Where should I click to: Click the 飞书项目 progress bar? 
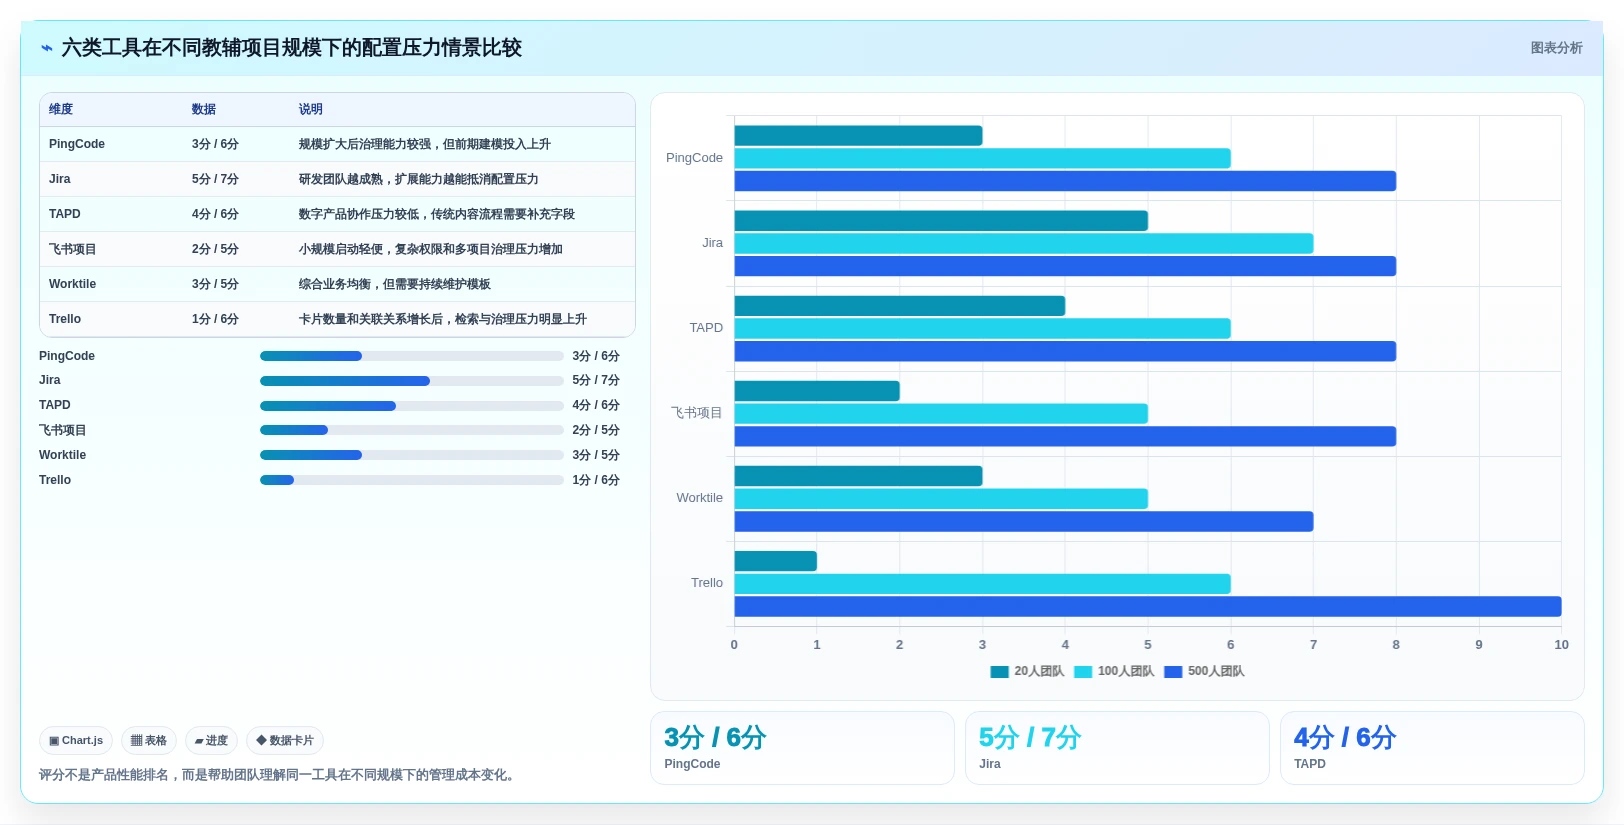[x=412, y=430]
